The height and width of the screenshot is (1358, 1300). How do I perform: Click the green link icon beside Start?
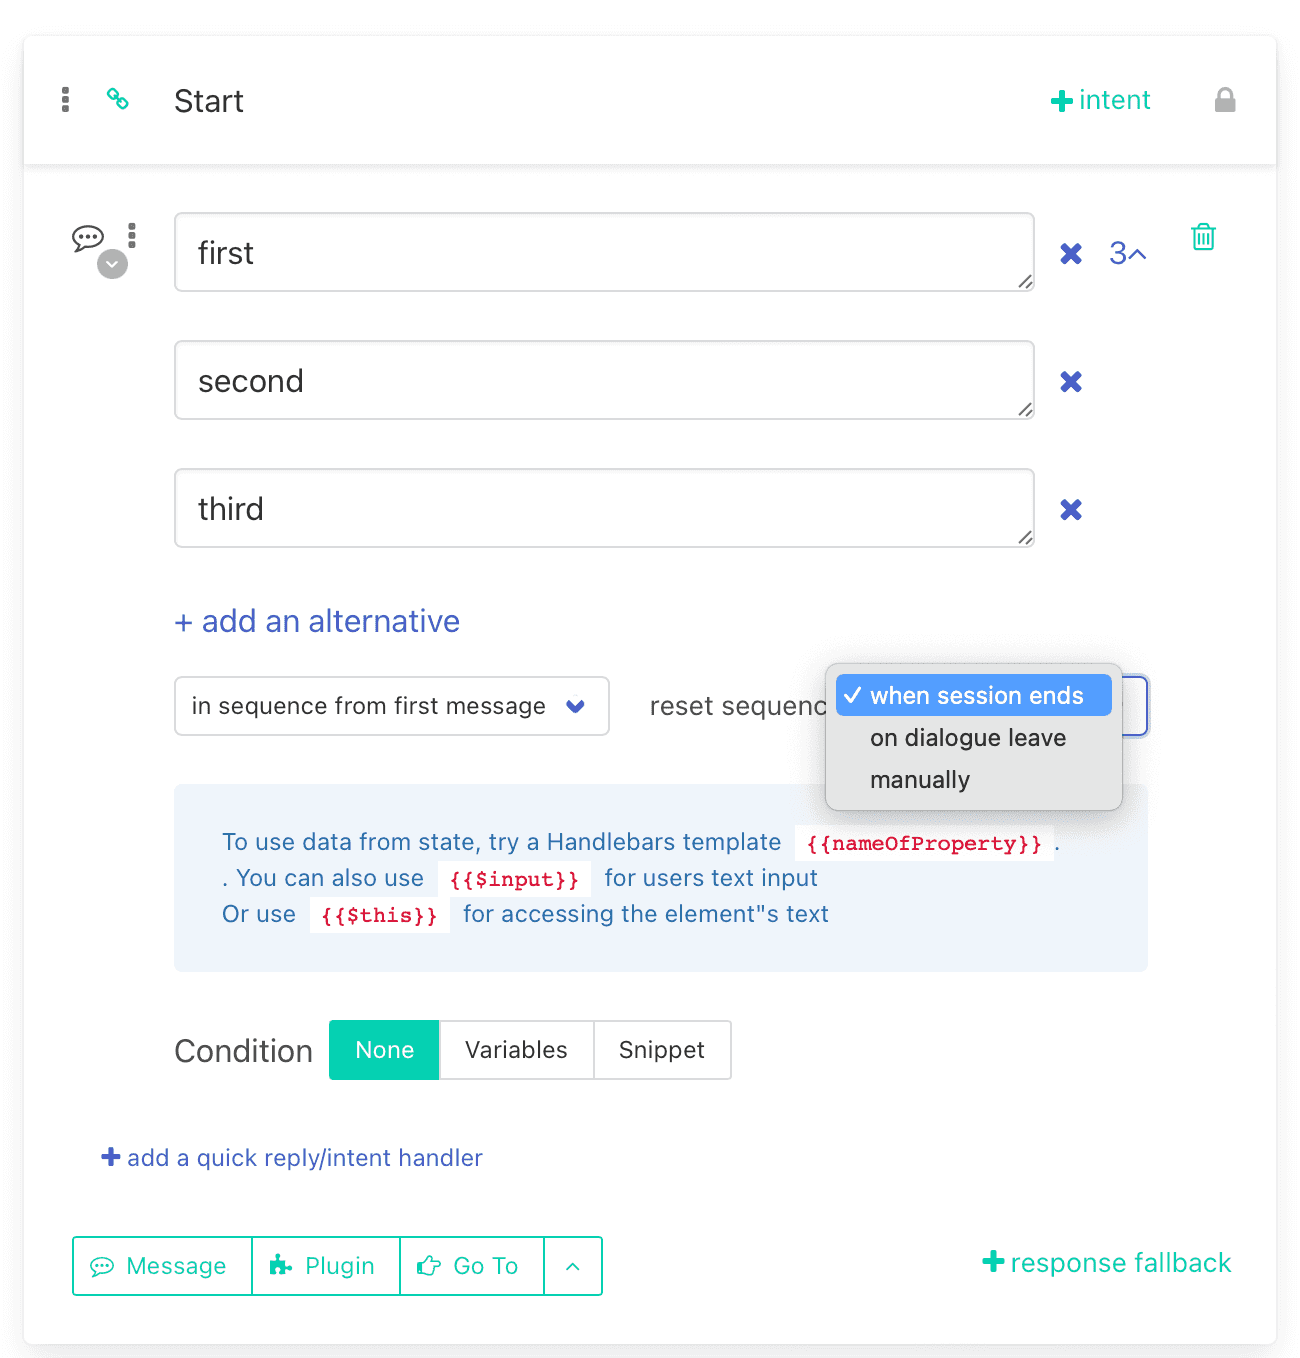(x=118, y=99)
